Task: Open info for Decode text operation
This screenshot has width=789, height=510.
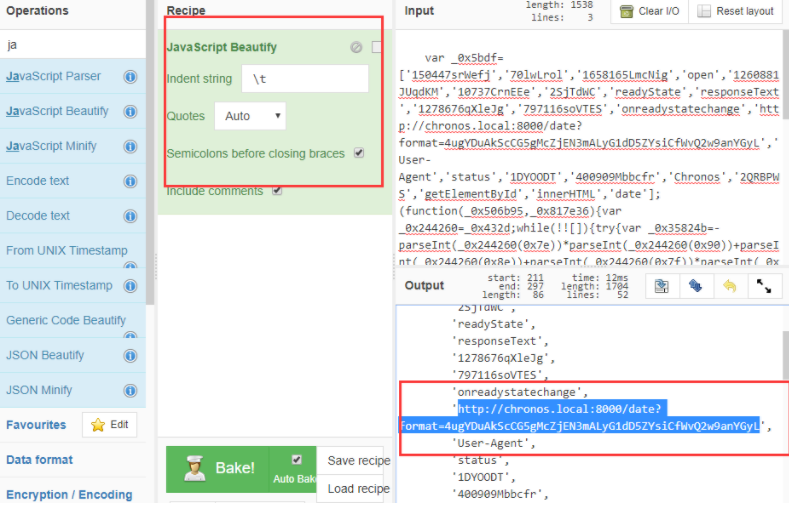Action: 130,216
